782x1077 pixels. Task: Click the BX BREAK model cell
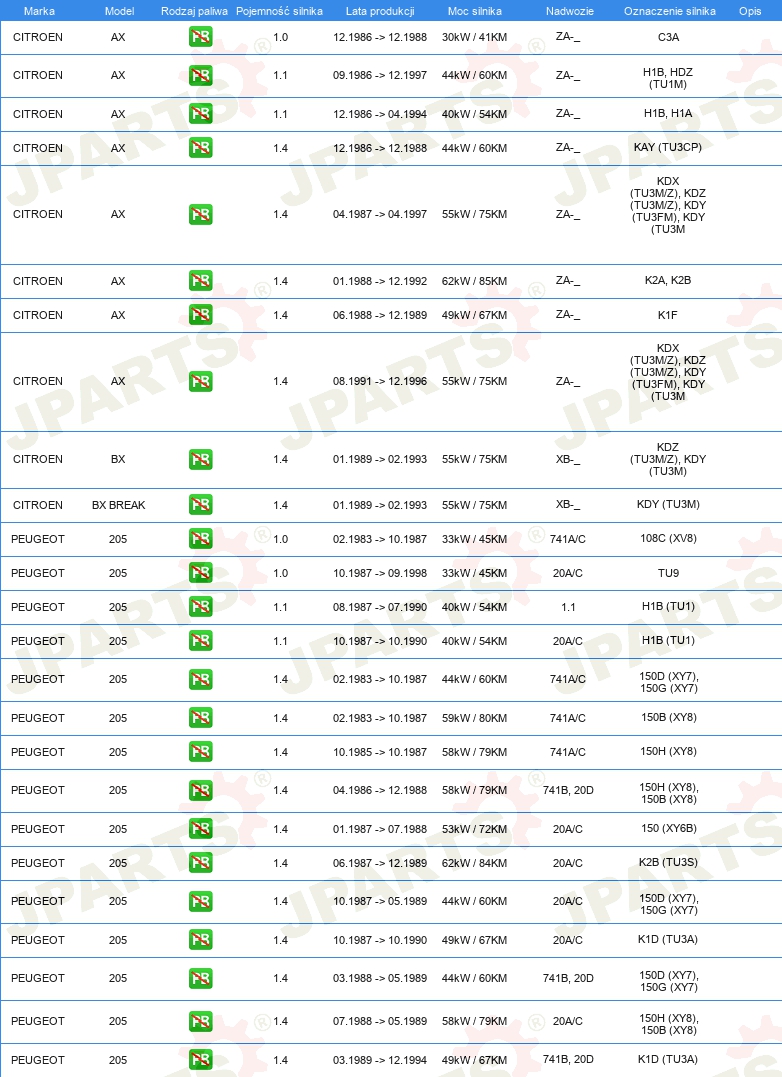[119, 505]
